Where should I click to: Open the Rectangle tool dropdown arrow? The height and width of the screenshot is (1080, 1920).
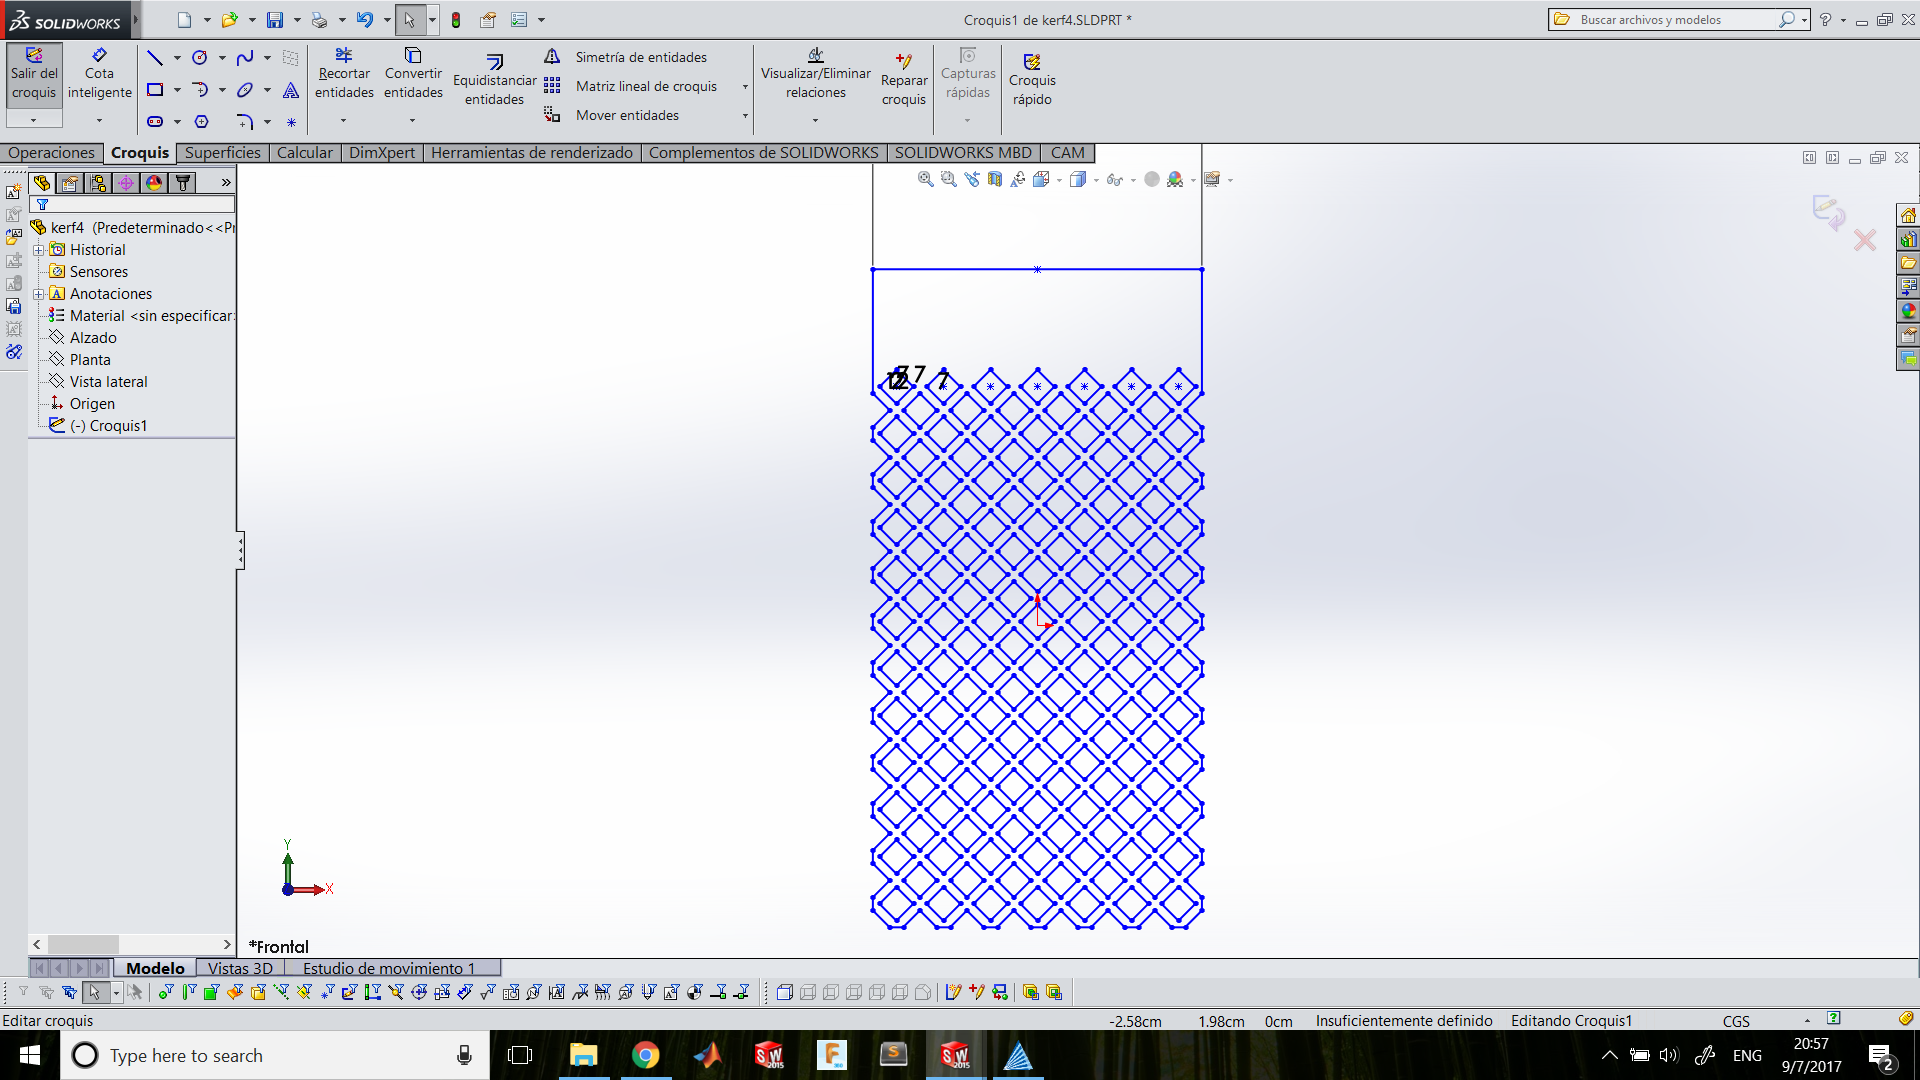click(x=177, y=90)
